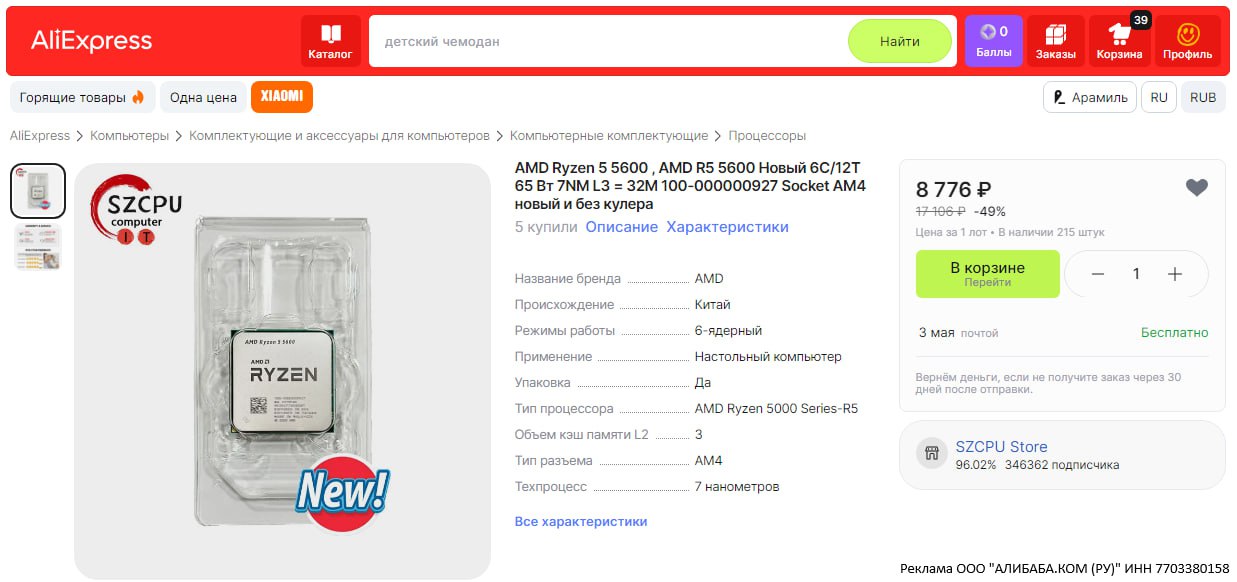
Task: Select the Горящие товары tab
Action: click(x=82, y=97)
